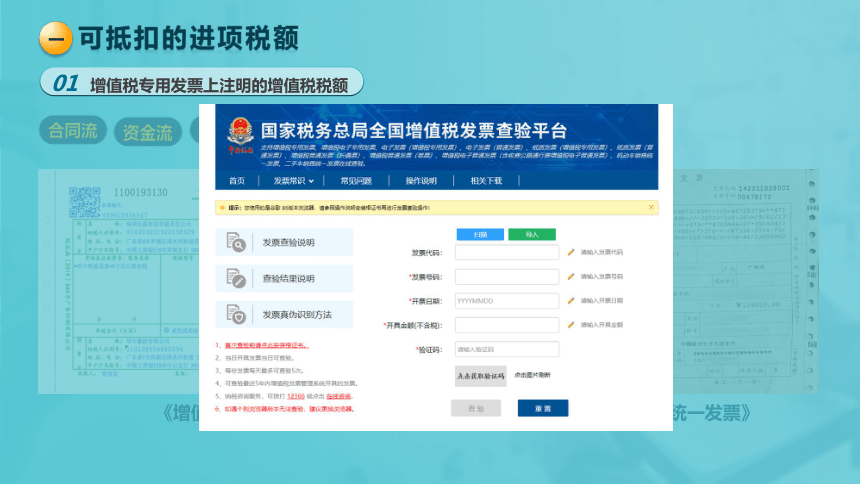Click the 合同流 pill label

click(72, 131)
